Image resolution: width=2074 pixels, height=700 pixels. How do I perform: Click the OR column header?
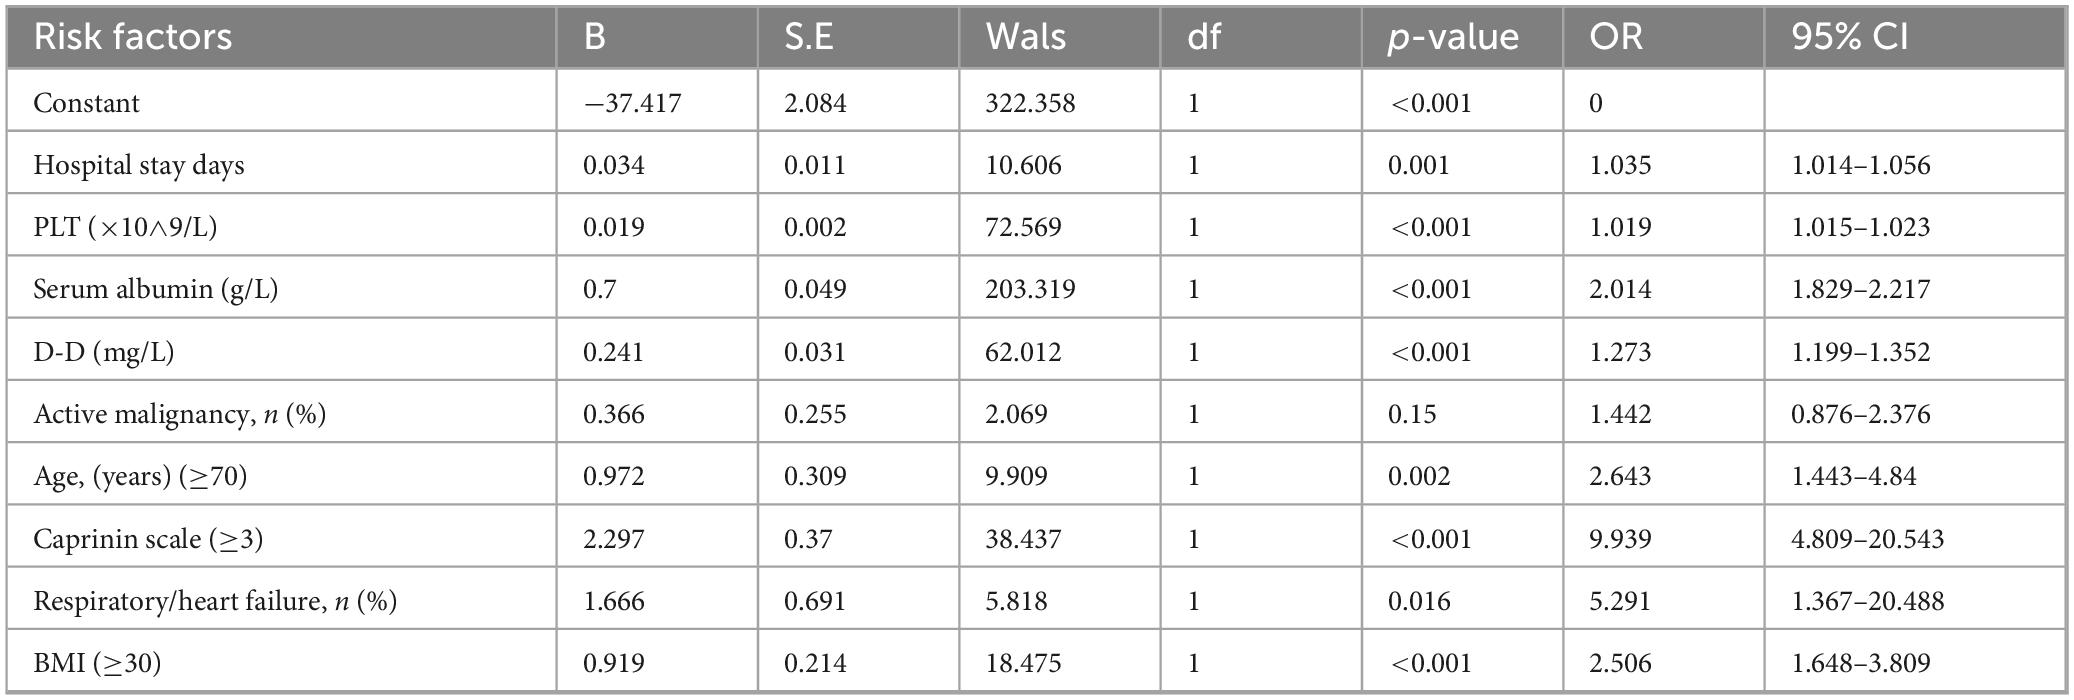tap(1615, 37)
